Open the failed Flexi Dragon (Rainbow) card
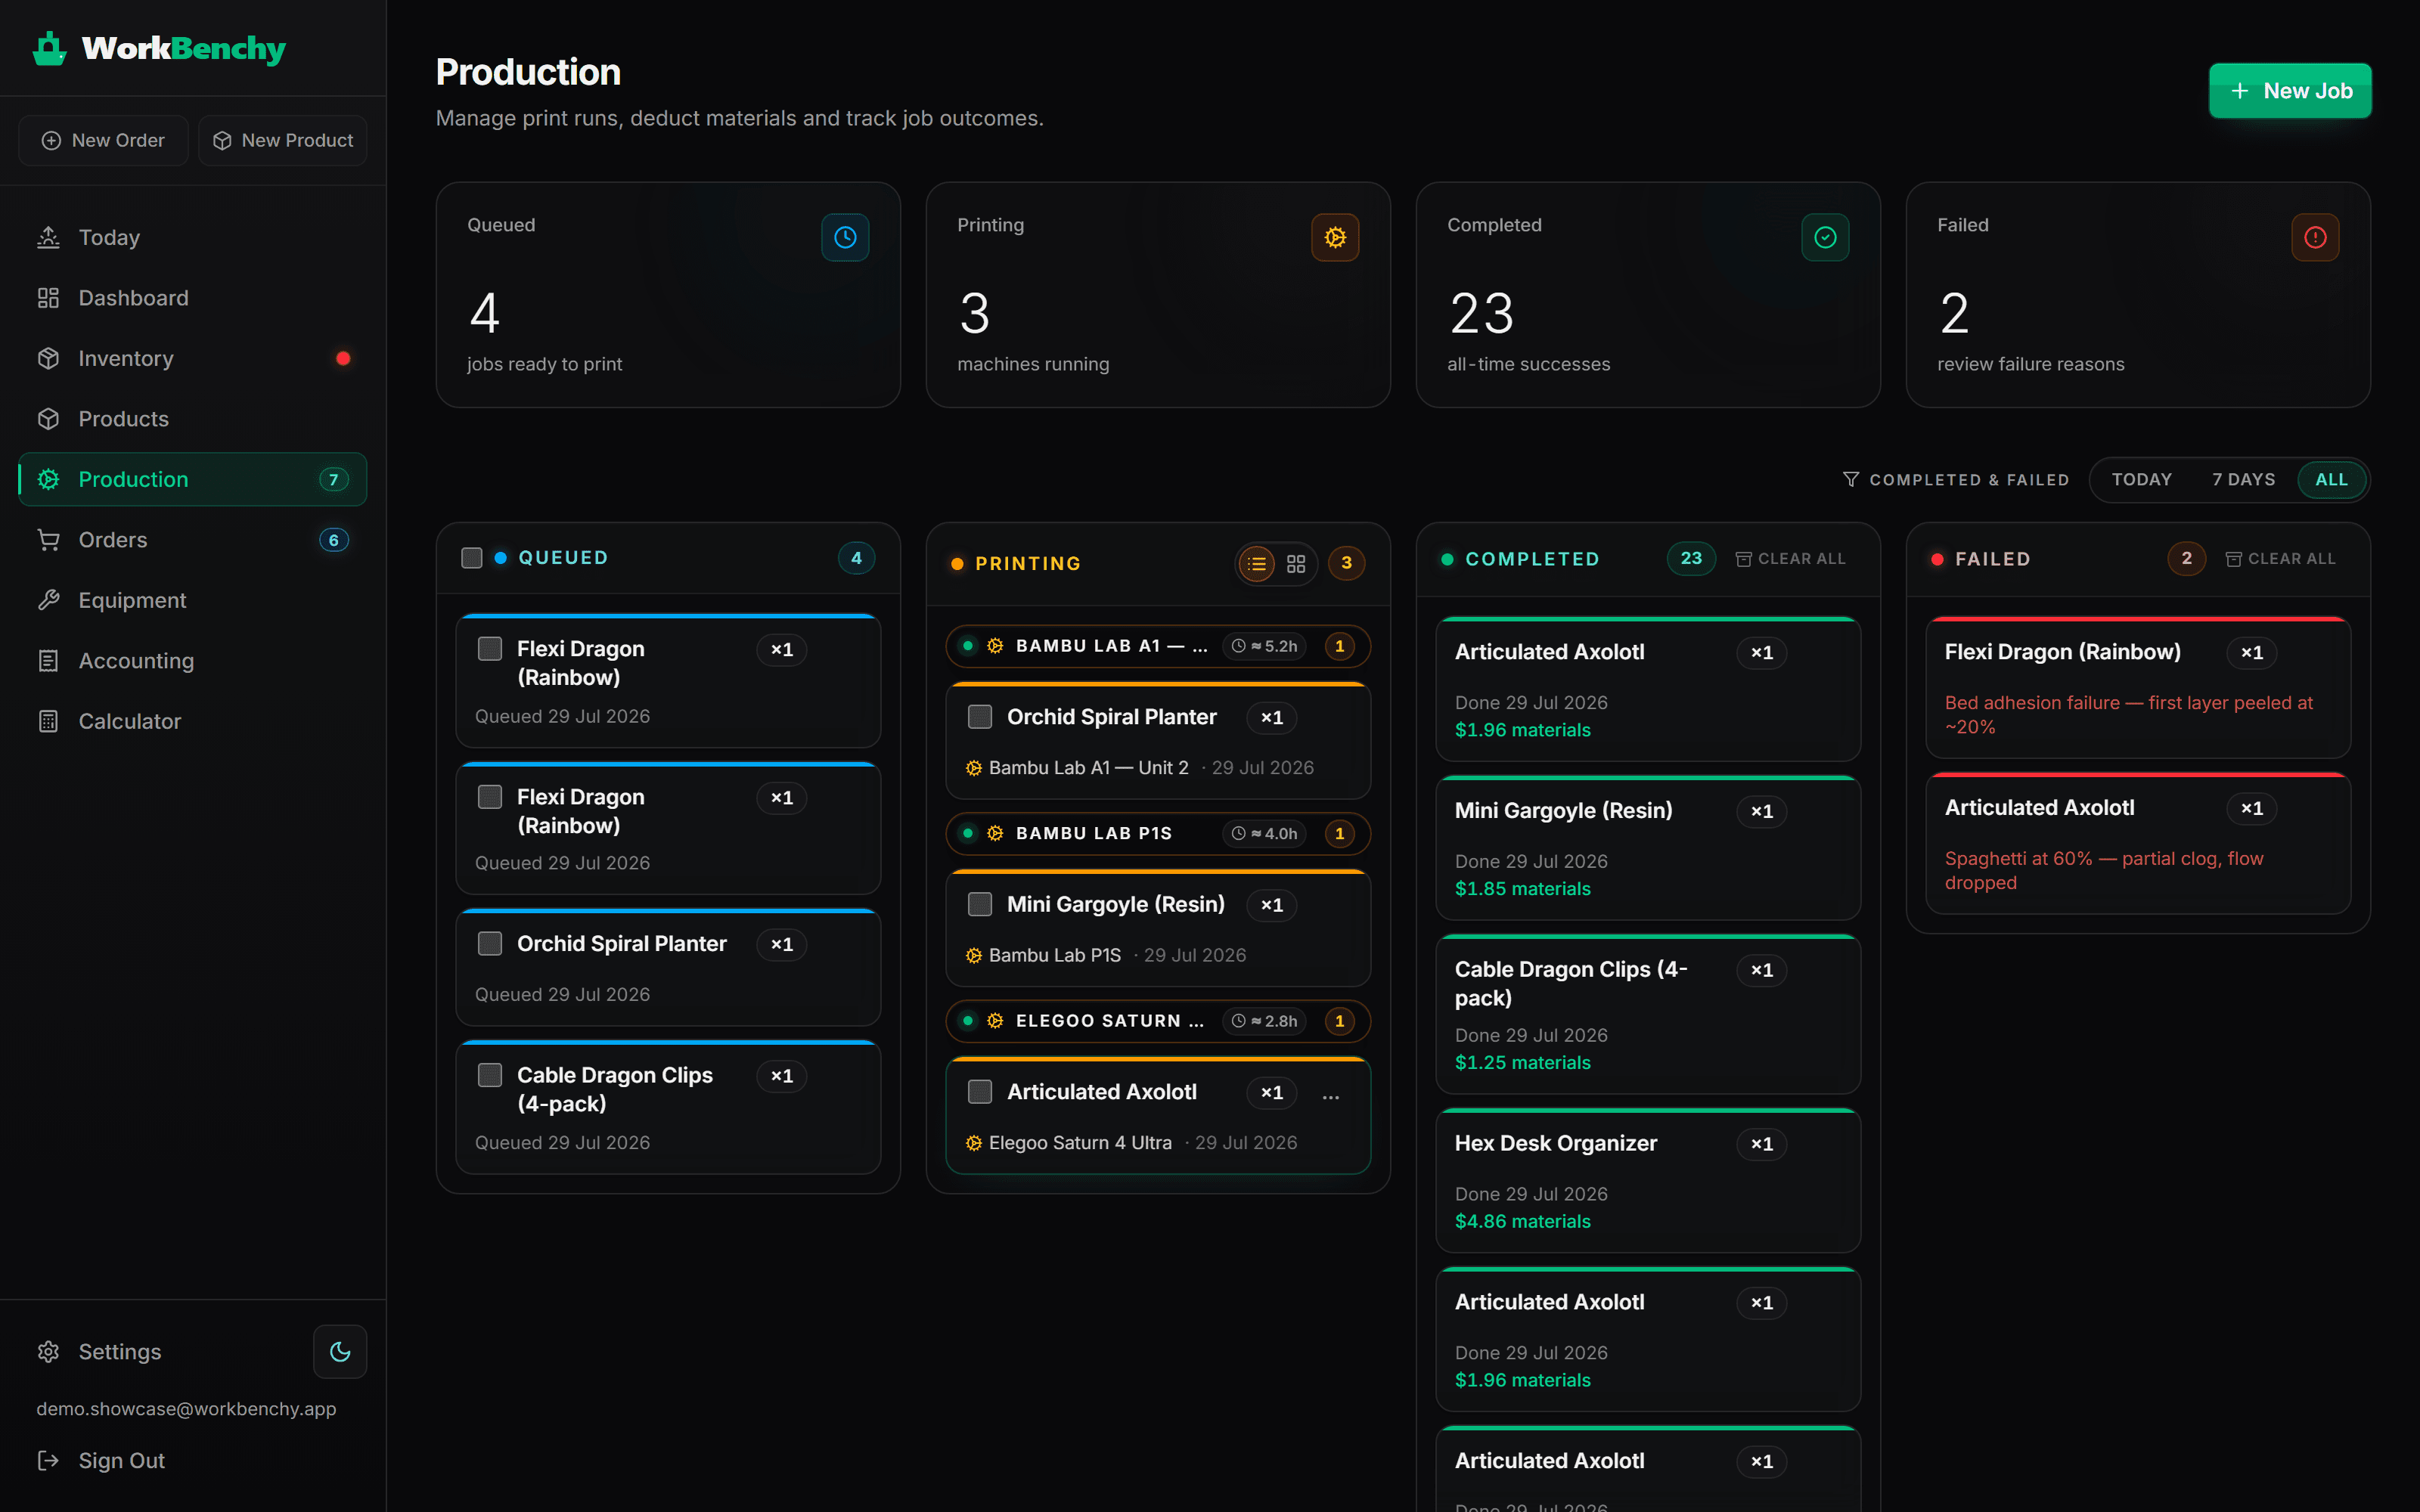The width and height of the screenshot is (2420, 1512). (2138, 688)
